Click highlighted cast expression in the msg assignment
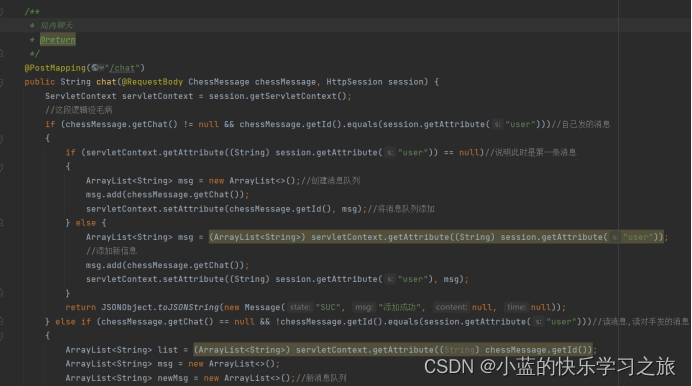Screen dimensions: 692x386 point(436,237)
